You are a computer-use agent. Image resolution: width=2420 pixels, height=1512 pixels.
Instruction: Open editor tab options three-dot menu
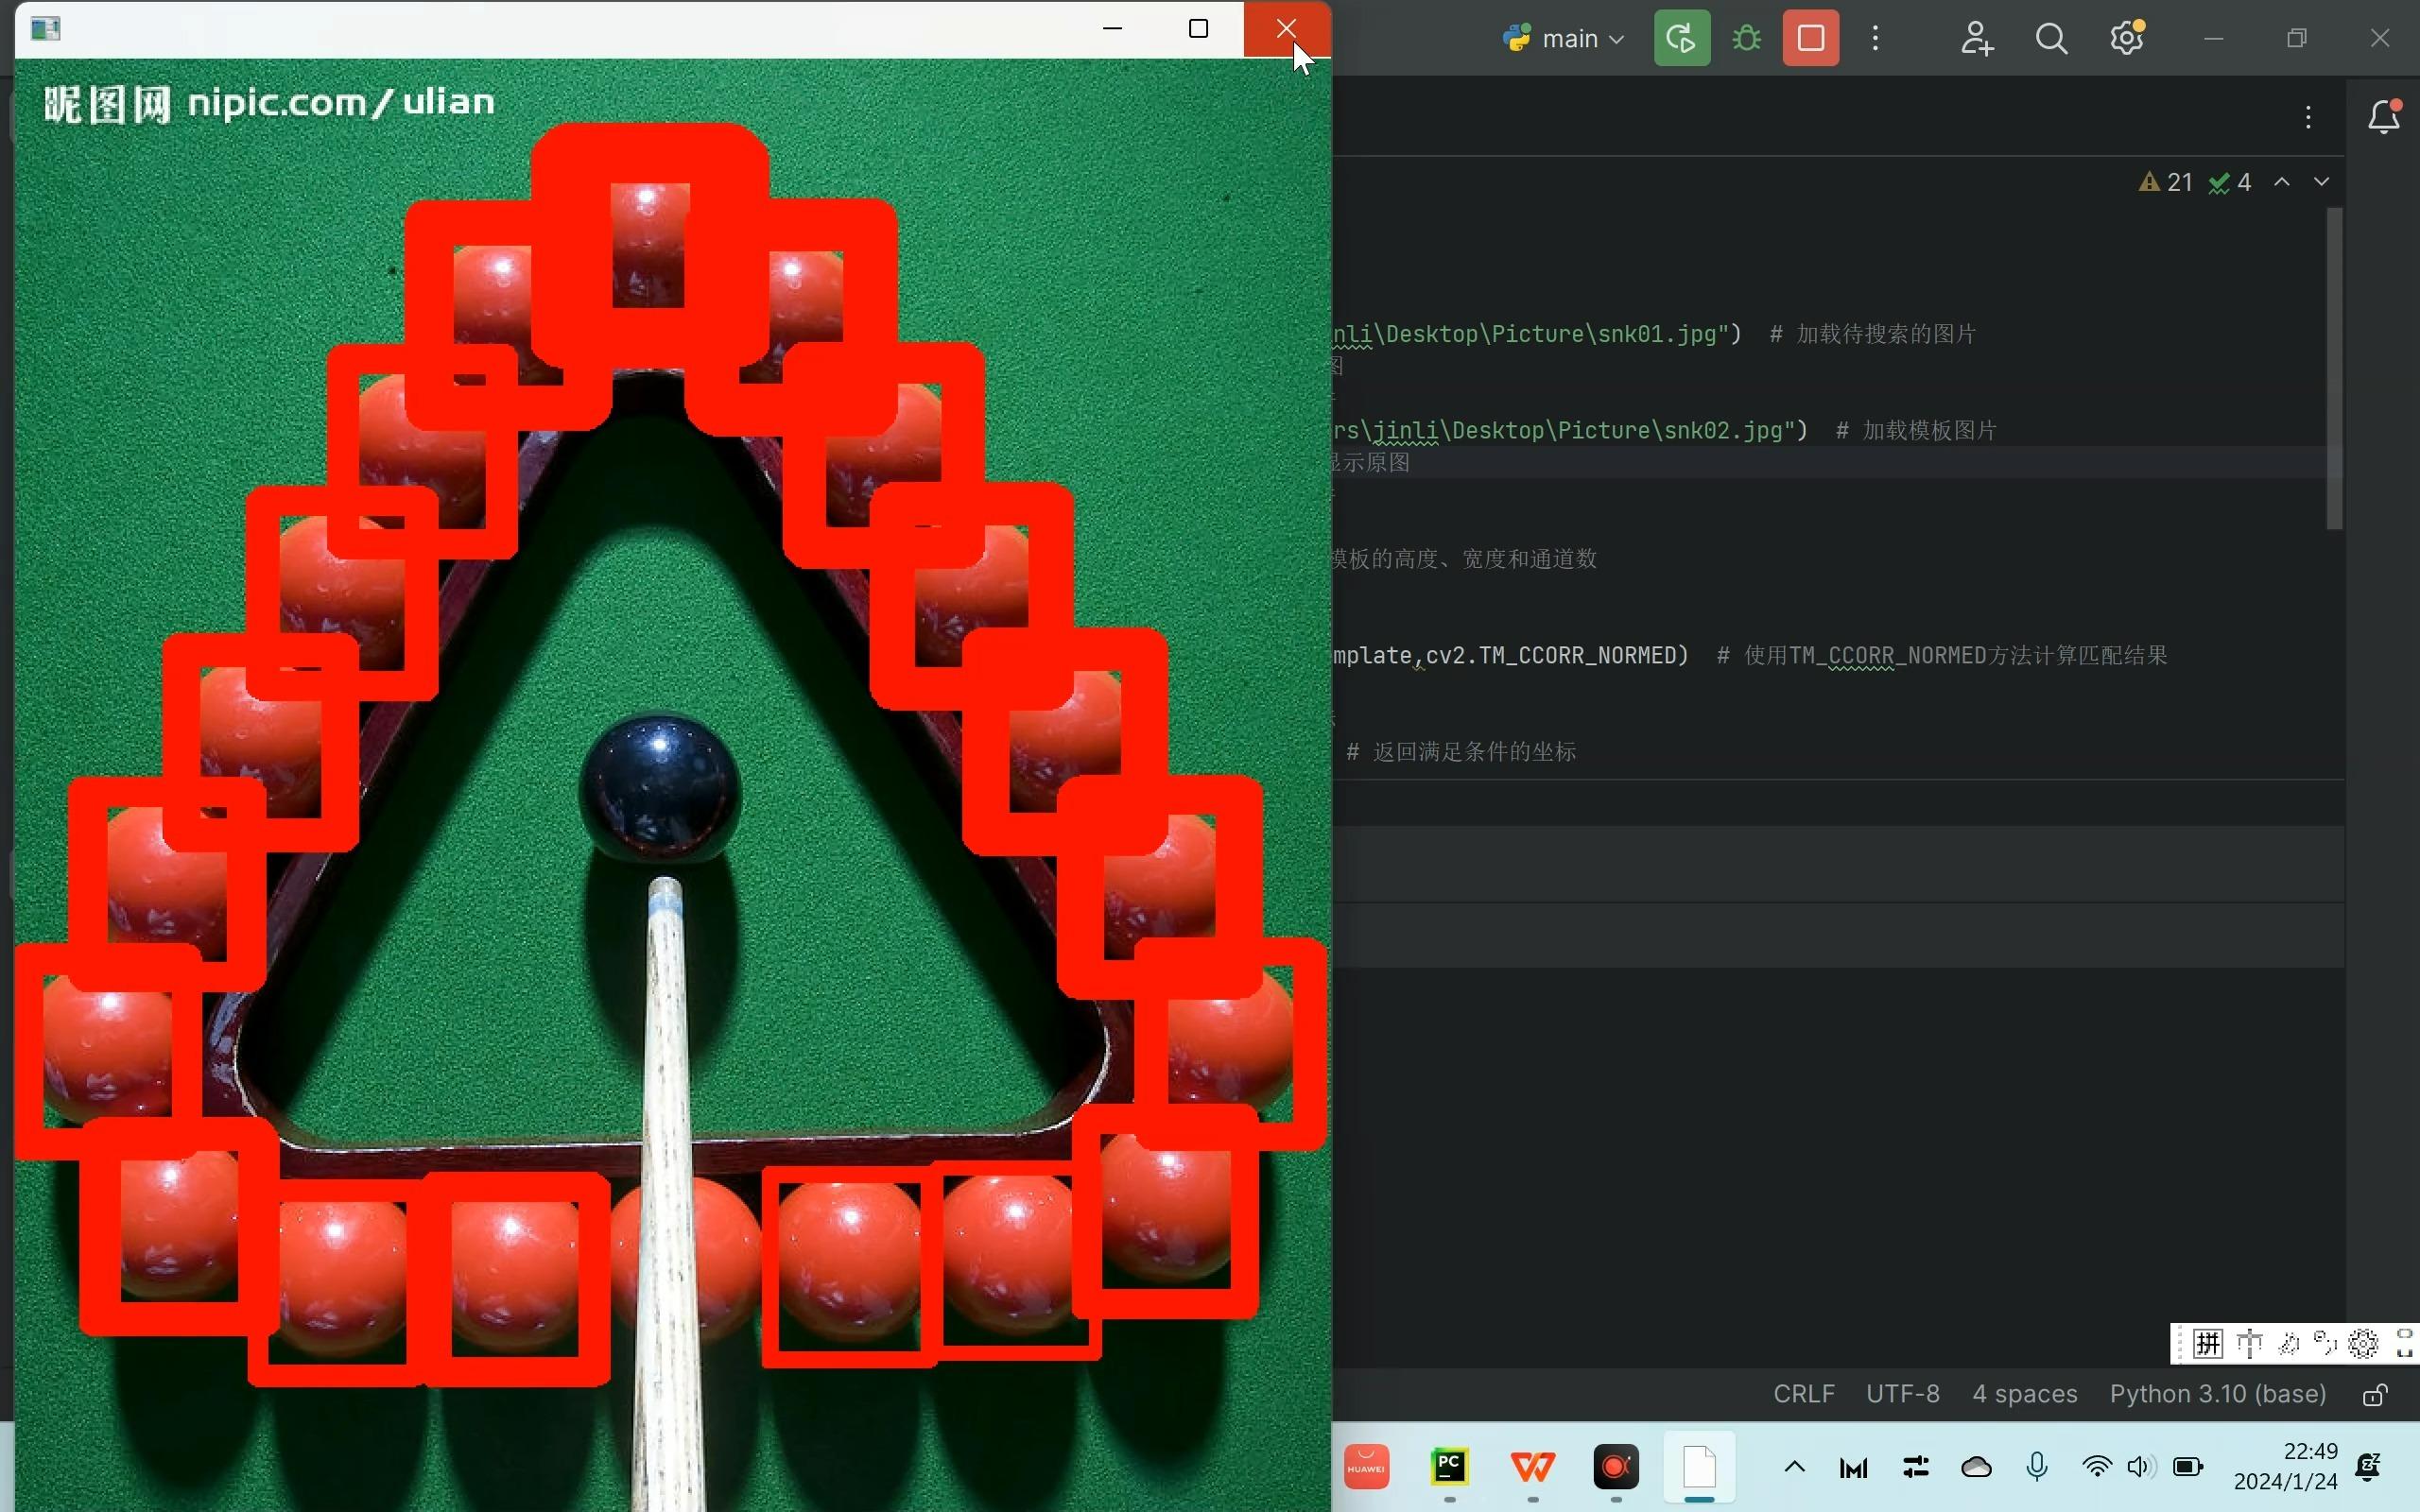2308,117
